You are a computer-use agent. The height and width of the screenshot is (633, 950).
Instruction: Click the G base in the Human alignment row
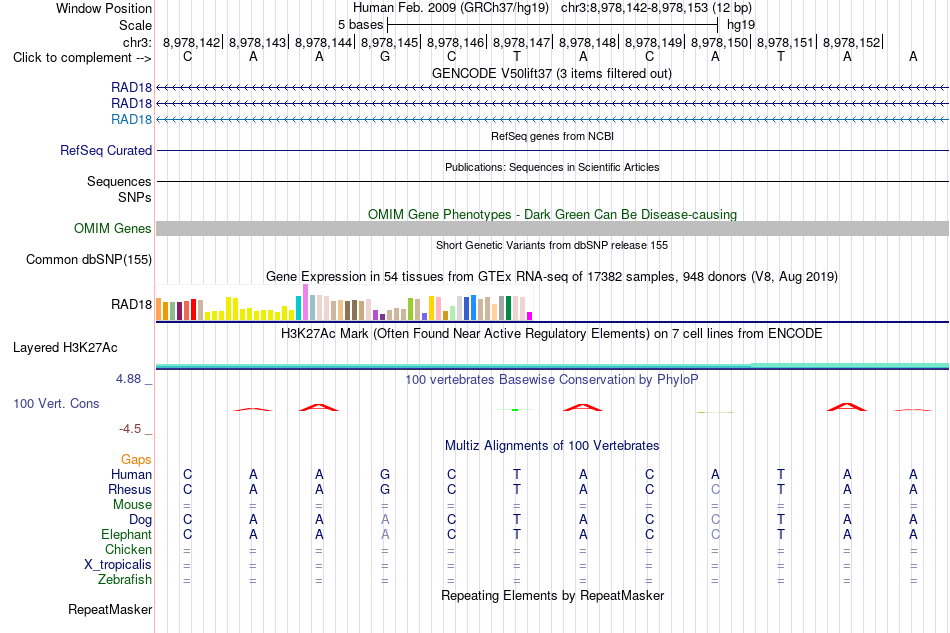click(385, 474)
